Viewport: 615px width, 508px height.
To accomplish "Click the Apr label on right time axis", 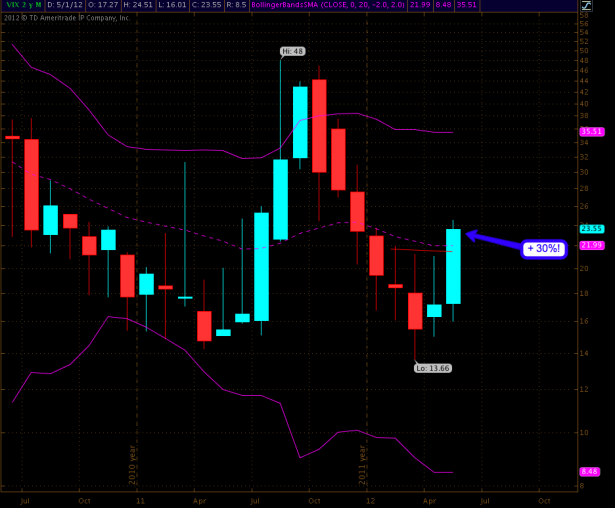I will pyautogui.click(x=431, y=498).
